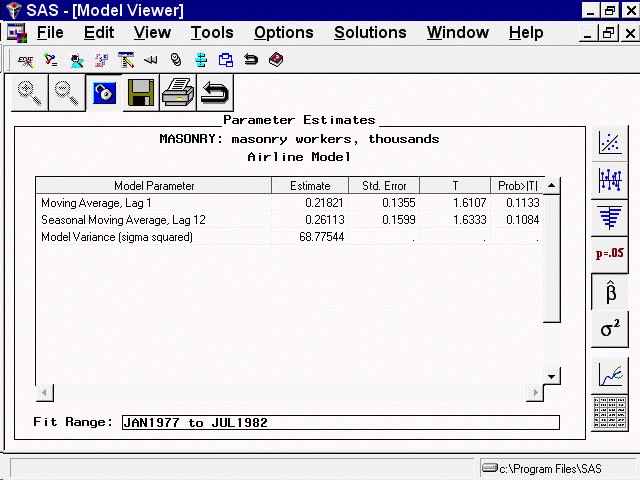Click the overlapping blue windows toolbar icon
Screen dimensions: 640x480
click(x=226, y=60)
